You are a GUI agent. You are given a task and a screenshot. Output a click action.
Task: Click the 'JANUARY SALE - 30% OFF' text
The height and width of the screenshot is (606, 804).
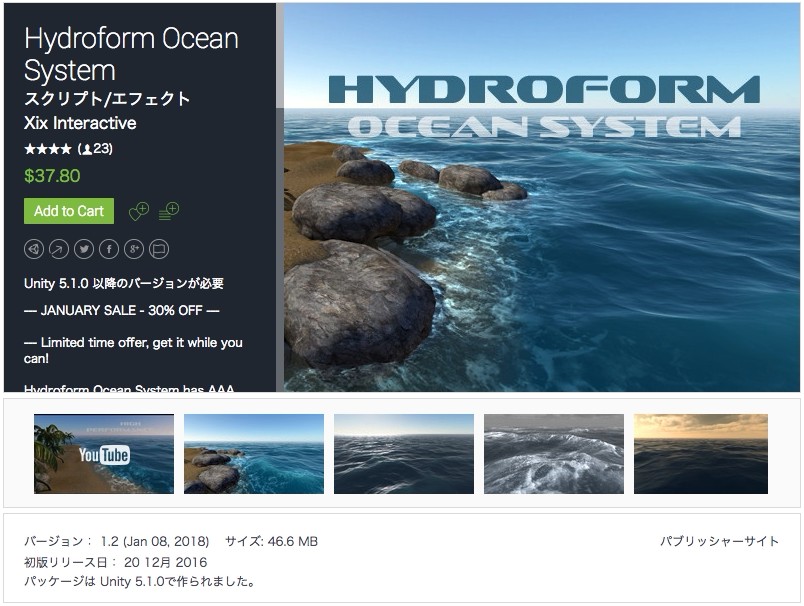click(122, 310)
